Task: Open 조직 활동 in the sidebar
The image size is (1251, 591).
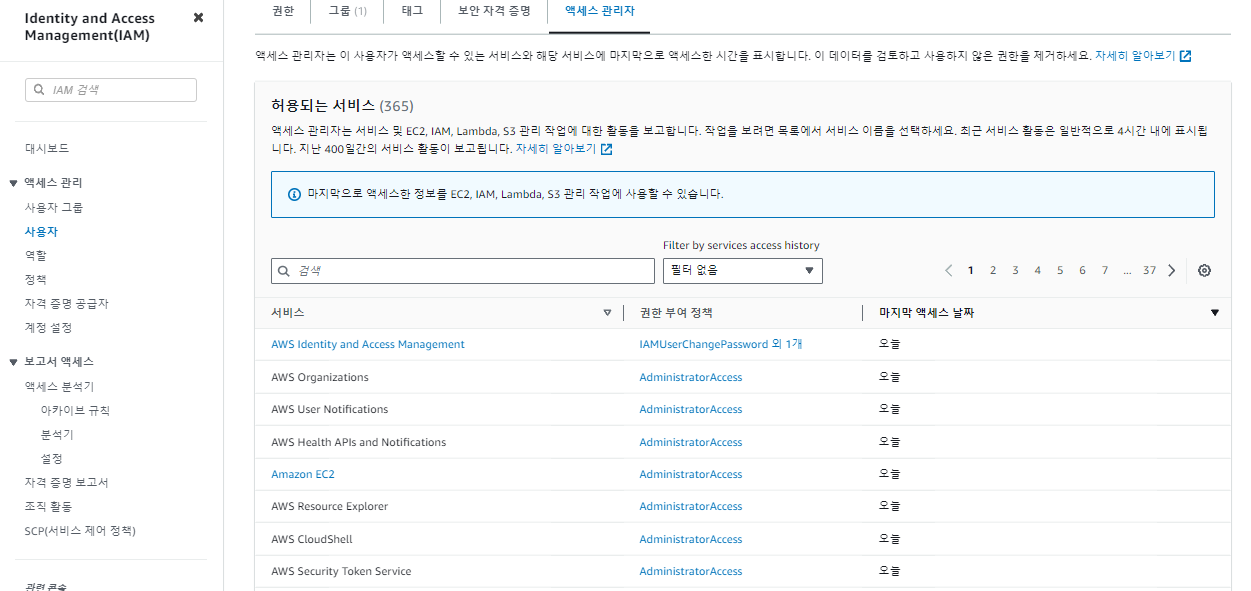Action: [48, 506]
